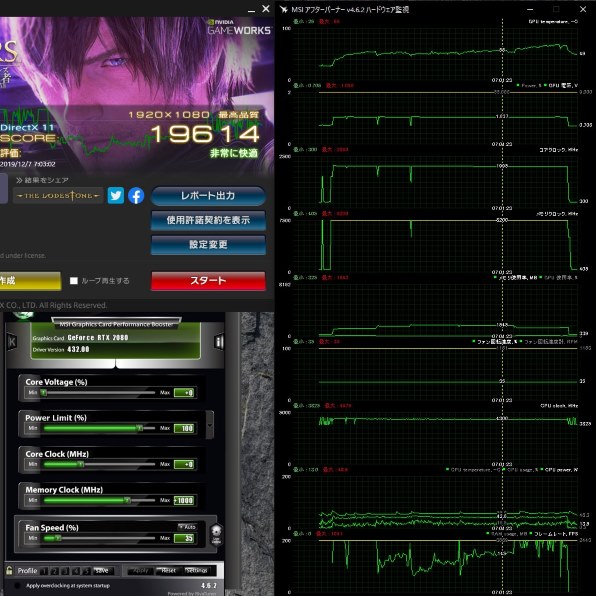The image size is (596, 596).
Task: Click the yellow 作成 button
Action: click(x=30, y=281)
